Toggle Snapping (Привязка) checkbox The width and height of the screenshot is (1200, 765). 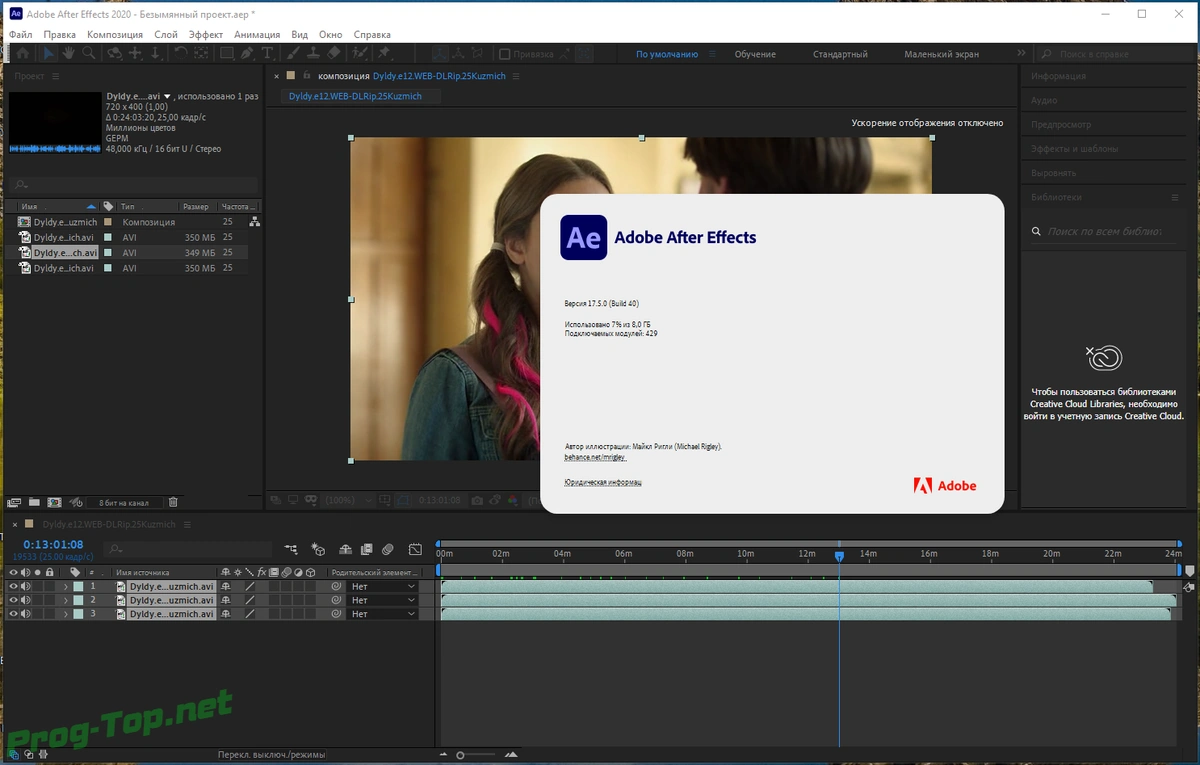pos(504,54)
